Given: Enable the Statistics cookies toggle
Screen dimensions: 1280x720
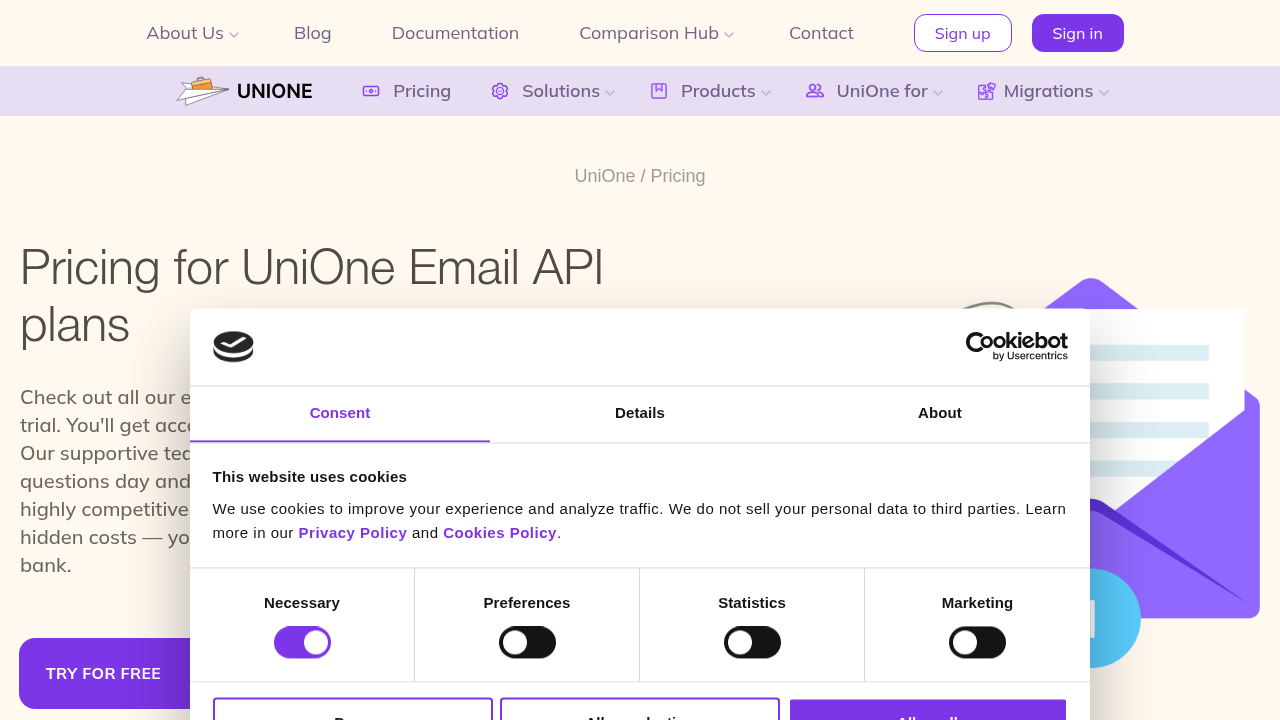Looking at the screenshot, I should [752, 642].
